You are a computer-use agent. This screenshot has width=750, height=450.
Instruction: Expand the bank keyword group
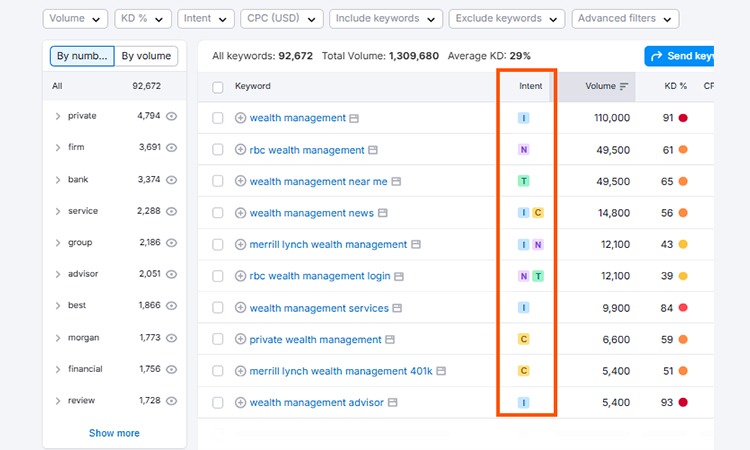click(x=58, y=180)
